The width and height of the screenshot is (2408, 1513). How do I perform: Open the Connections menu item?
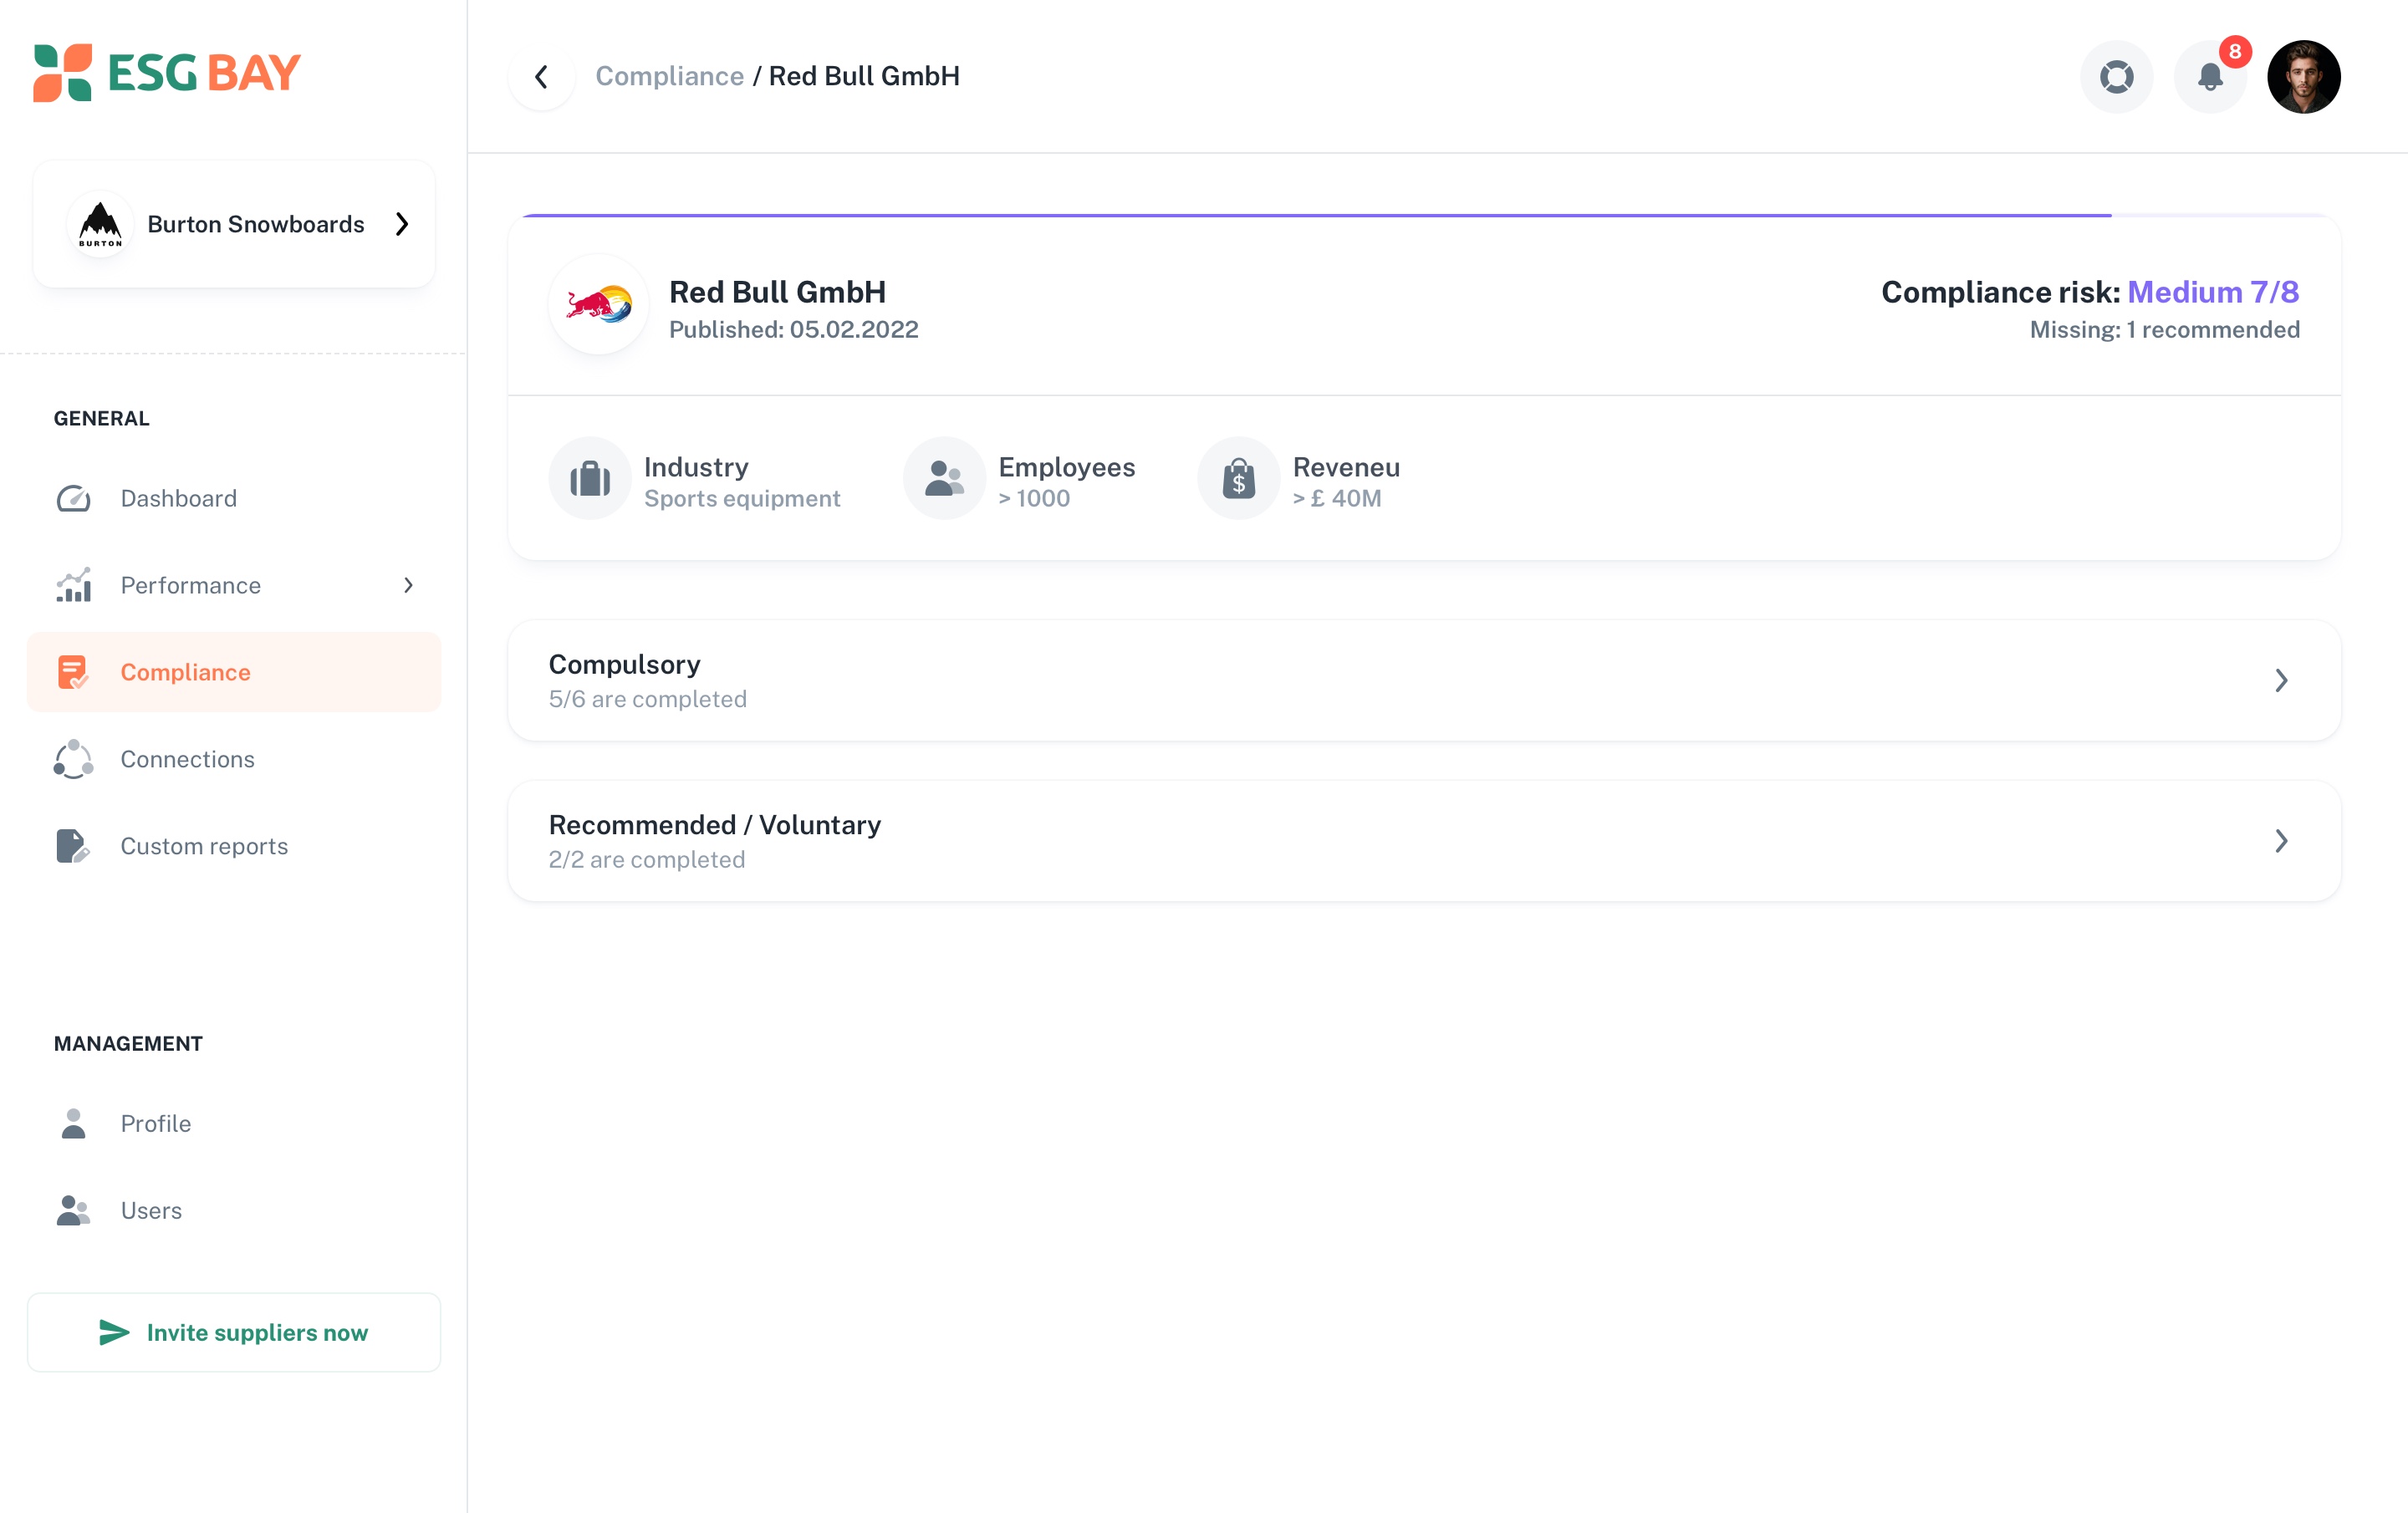pyautogui.click(x=234, y=759)
